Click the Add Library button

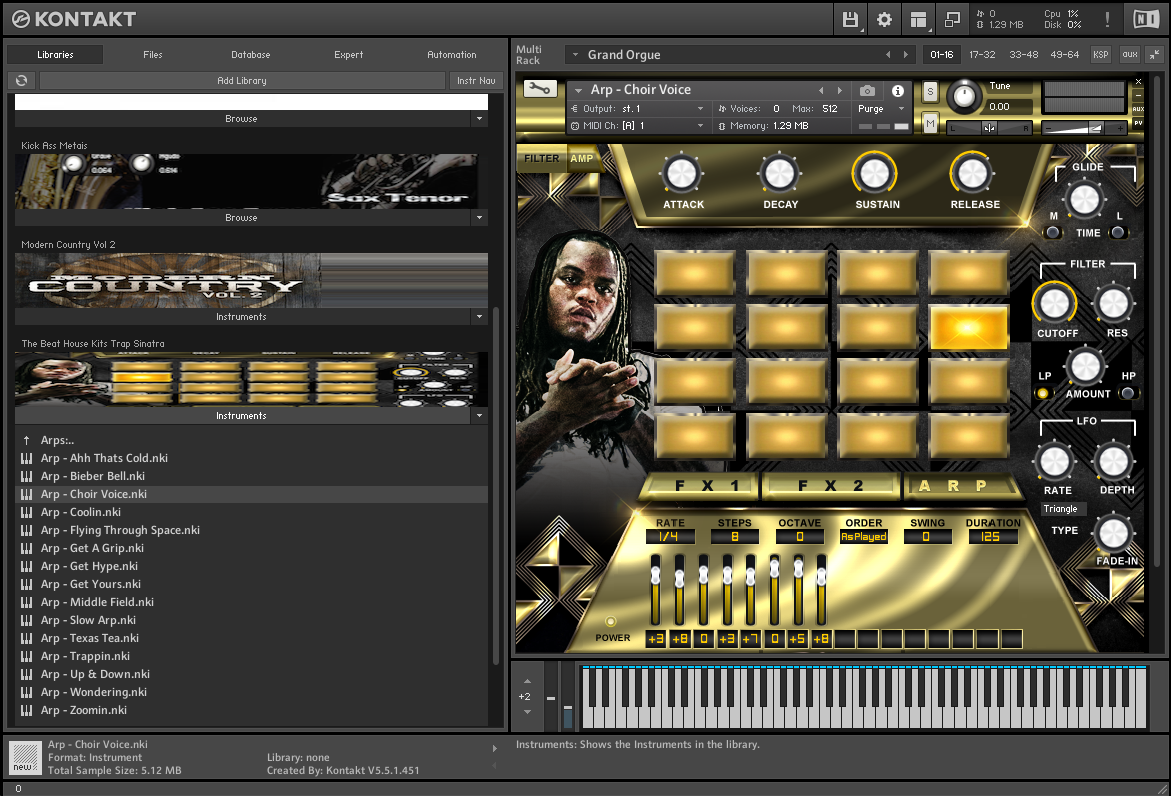[x=242, y=81]
